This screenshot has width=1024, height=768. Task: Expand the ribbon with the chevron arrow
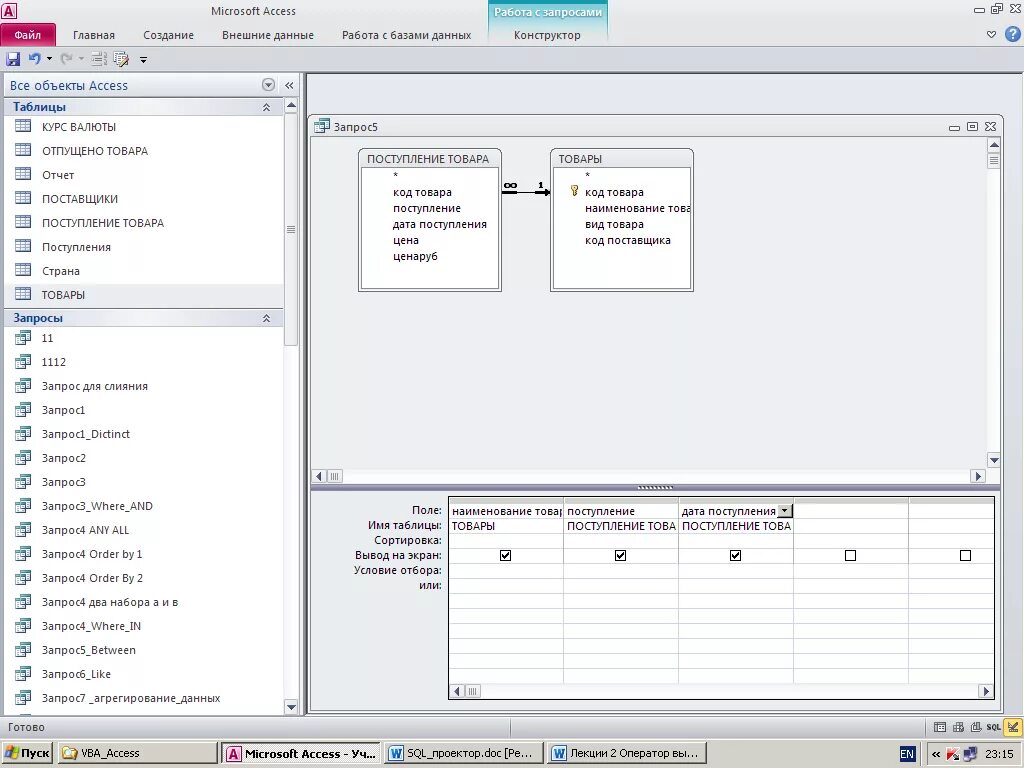pos(991,35)
